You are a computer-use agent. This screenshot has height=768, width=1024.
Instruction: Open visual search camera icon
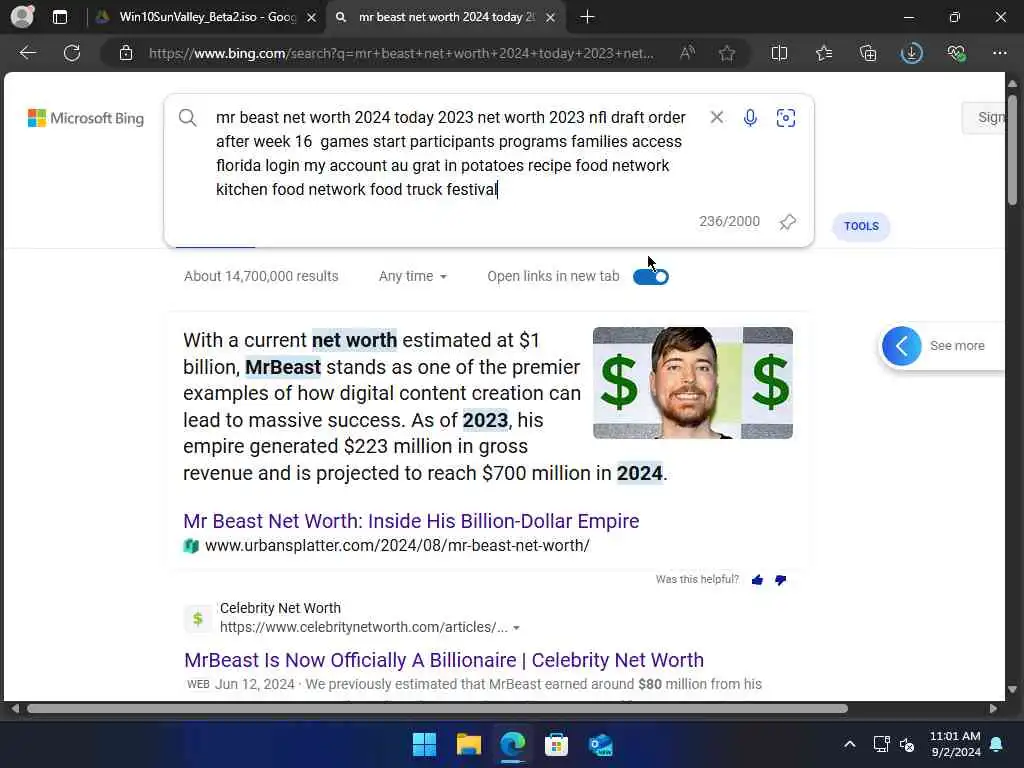pyautogui.click(x=786, y=118)
